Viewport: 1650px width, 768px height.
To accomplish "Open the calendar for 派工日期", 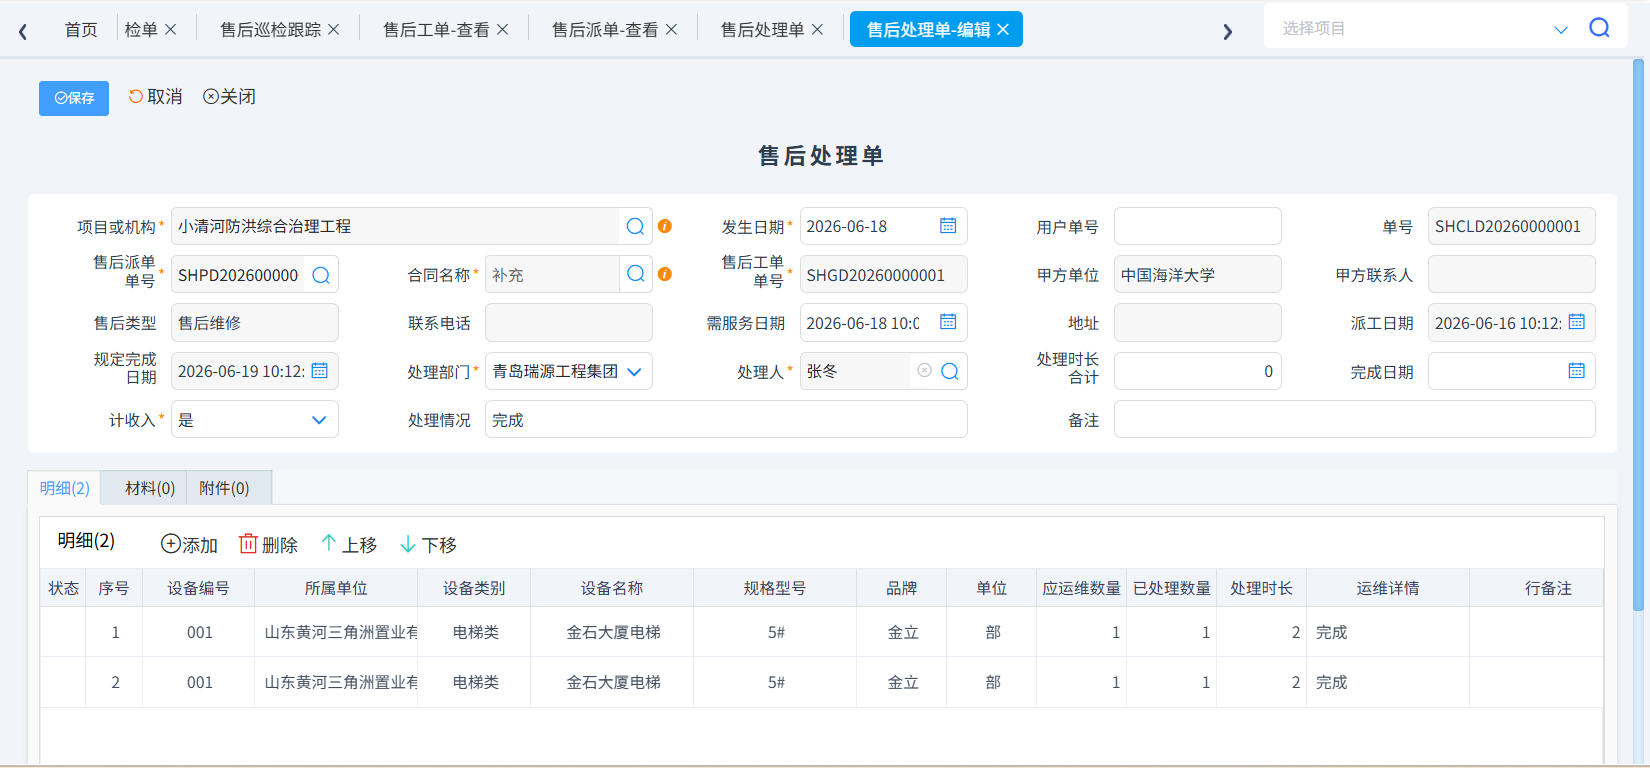I will pyautogui.click(x=1577, y=322).
